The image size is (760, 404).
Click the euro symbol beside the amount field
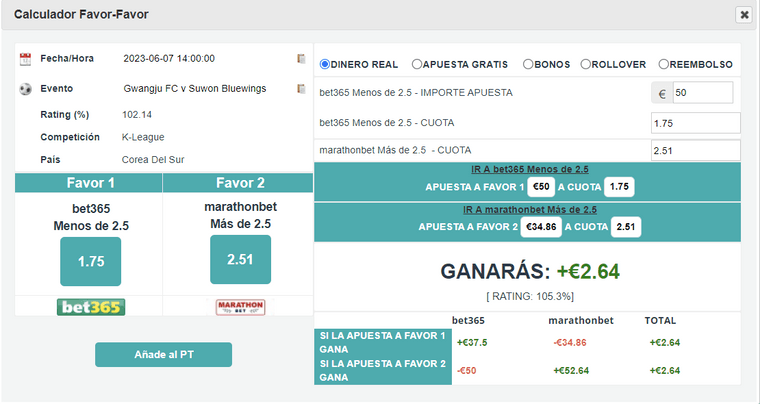[x=662, y=93]
